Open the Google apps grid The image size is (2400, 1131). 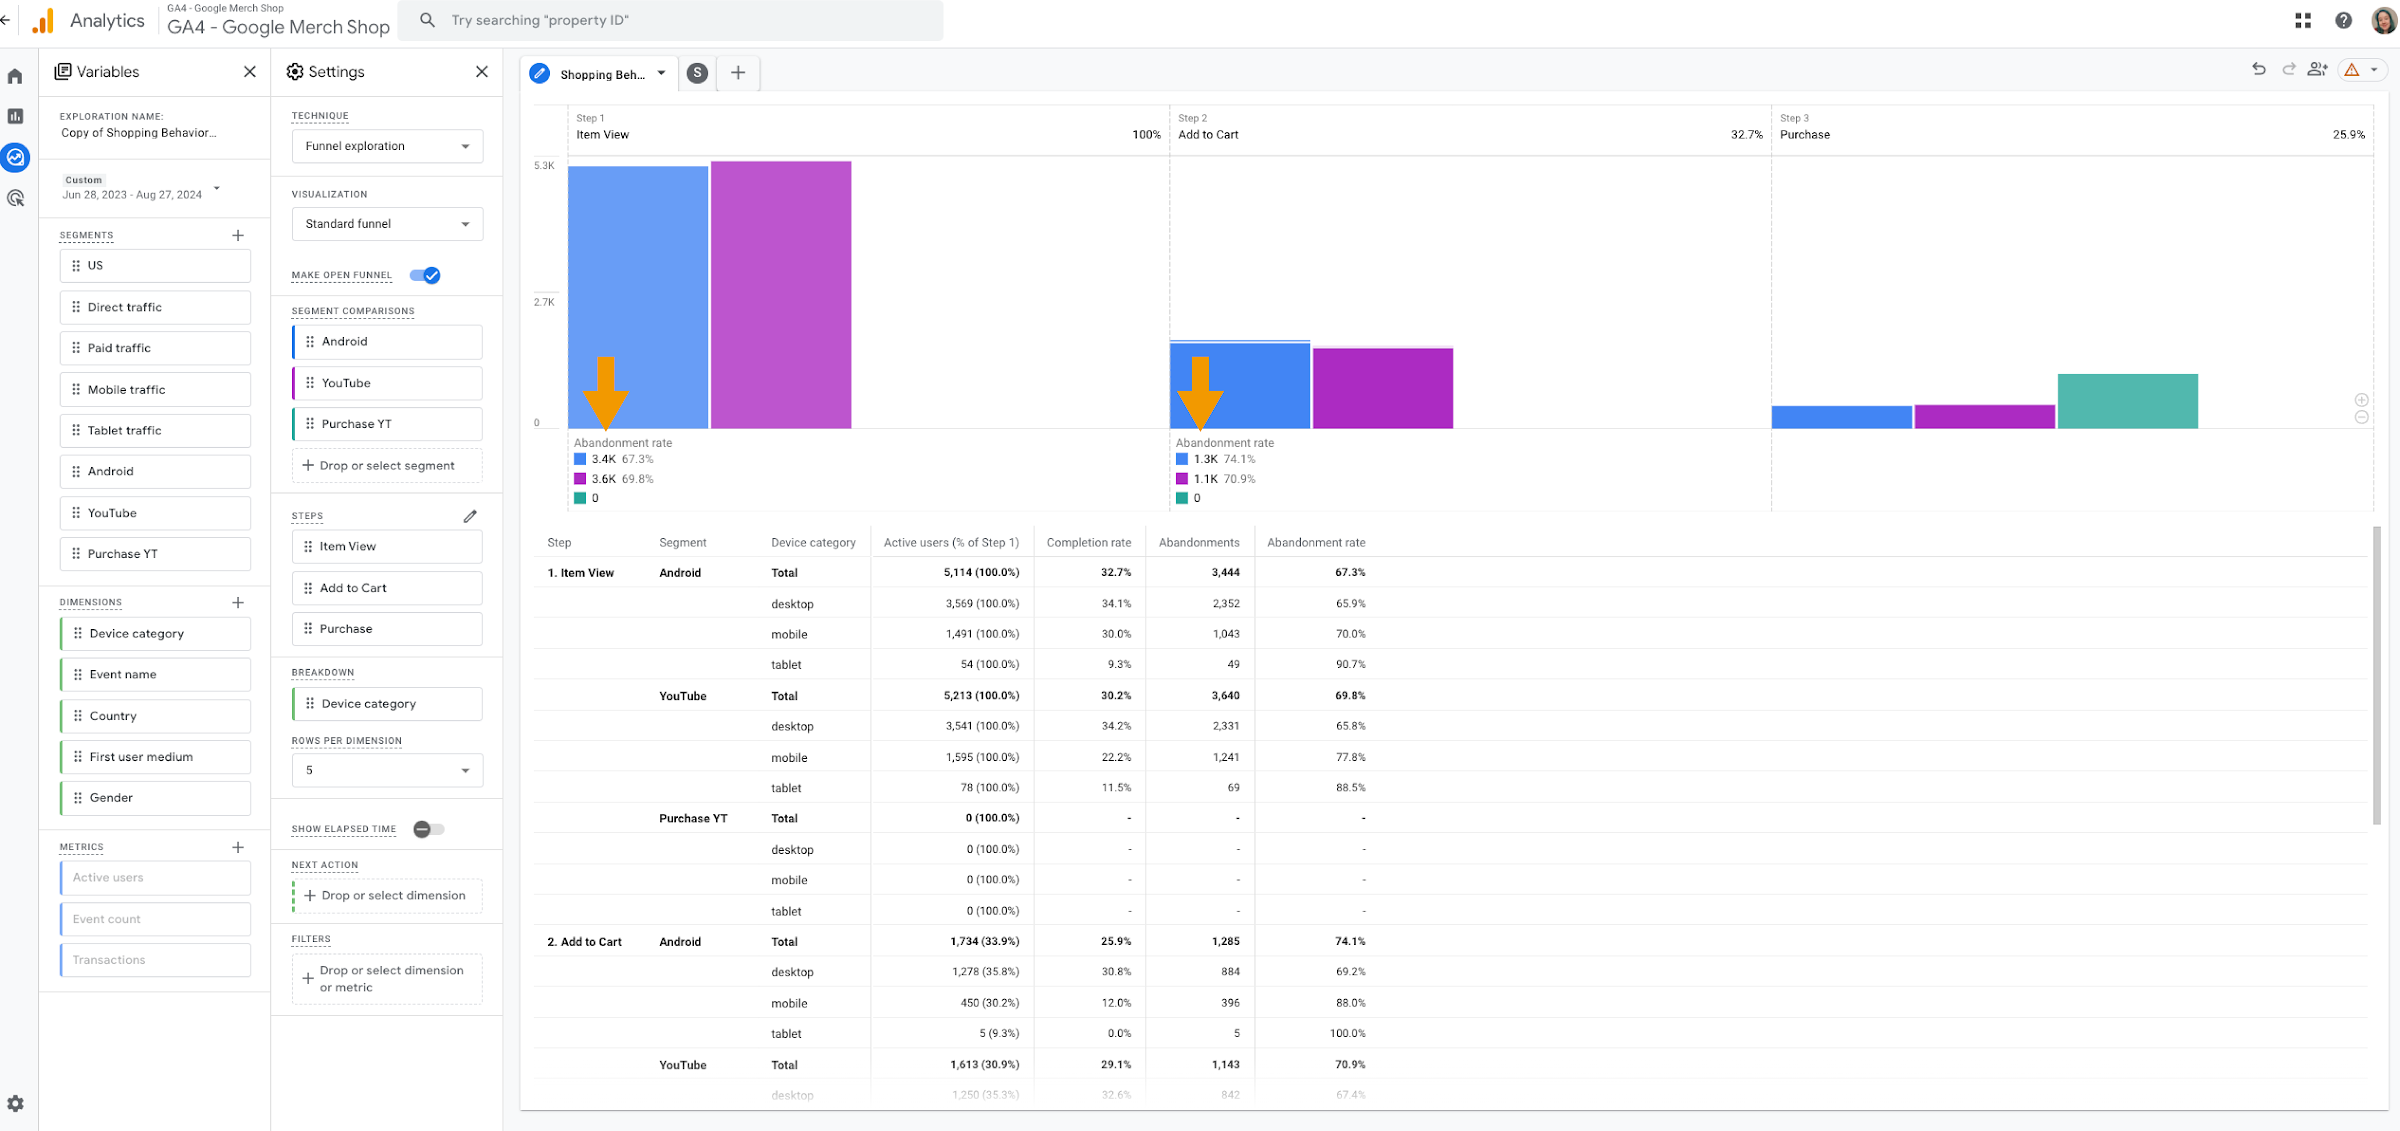[2303, 20]
